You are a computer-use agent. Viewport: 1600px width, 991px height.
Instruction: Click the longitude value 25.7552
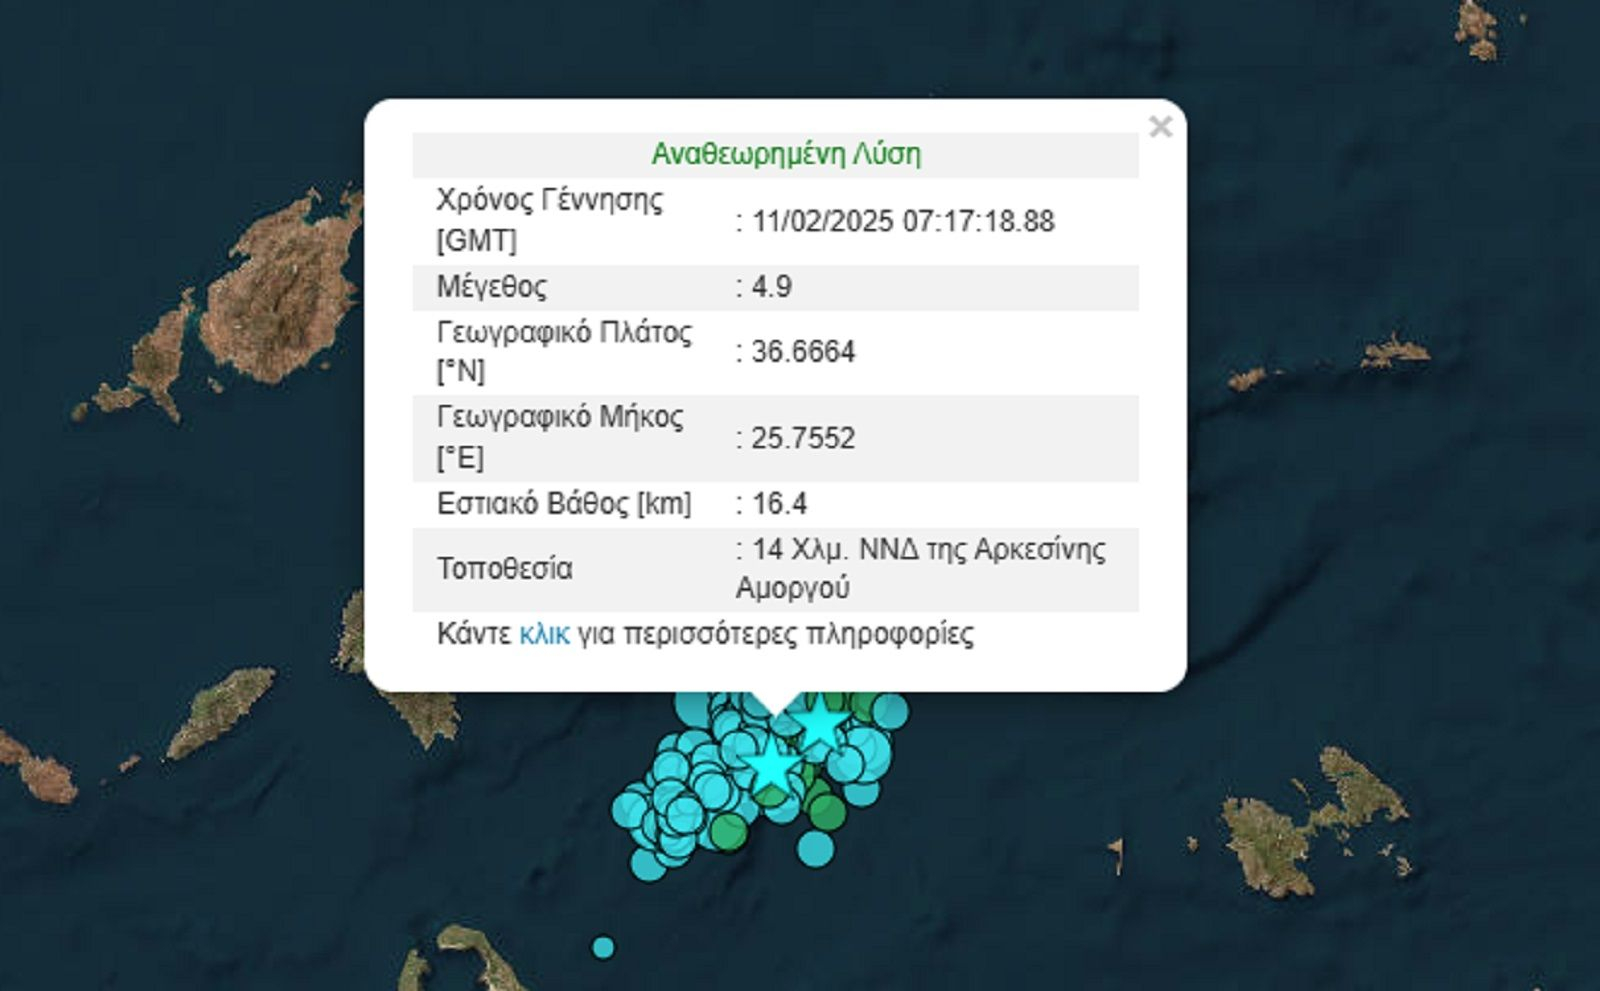803,438
